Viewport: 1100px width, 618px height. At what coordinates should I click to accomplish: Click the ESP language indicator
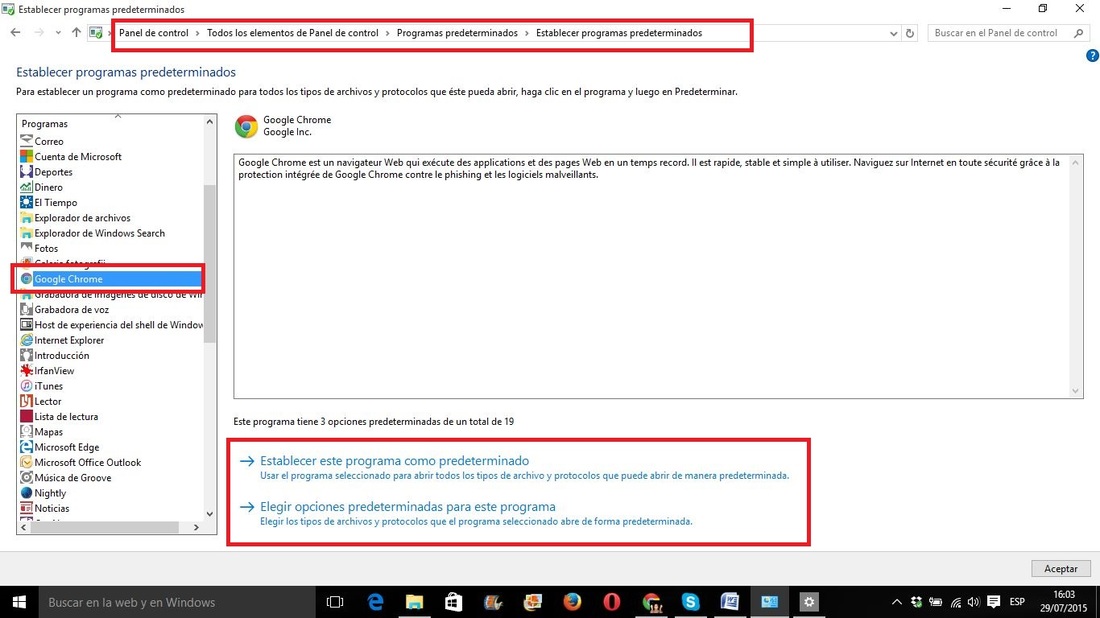1017,602
